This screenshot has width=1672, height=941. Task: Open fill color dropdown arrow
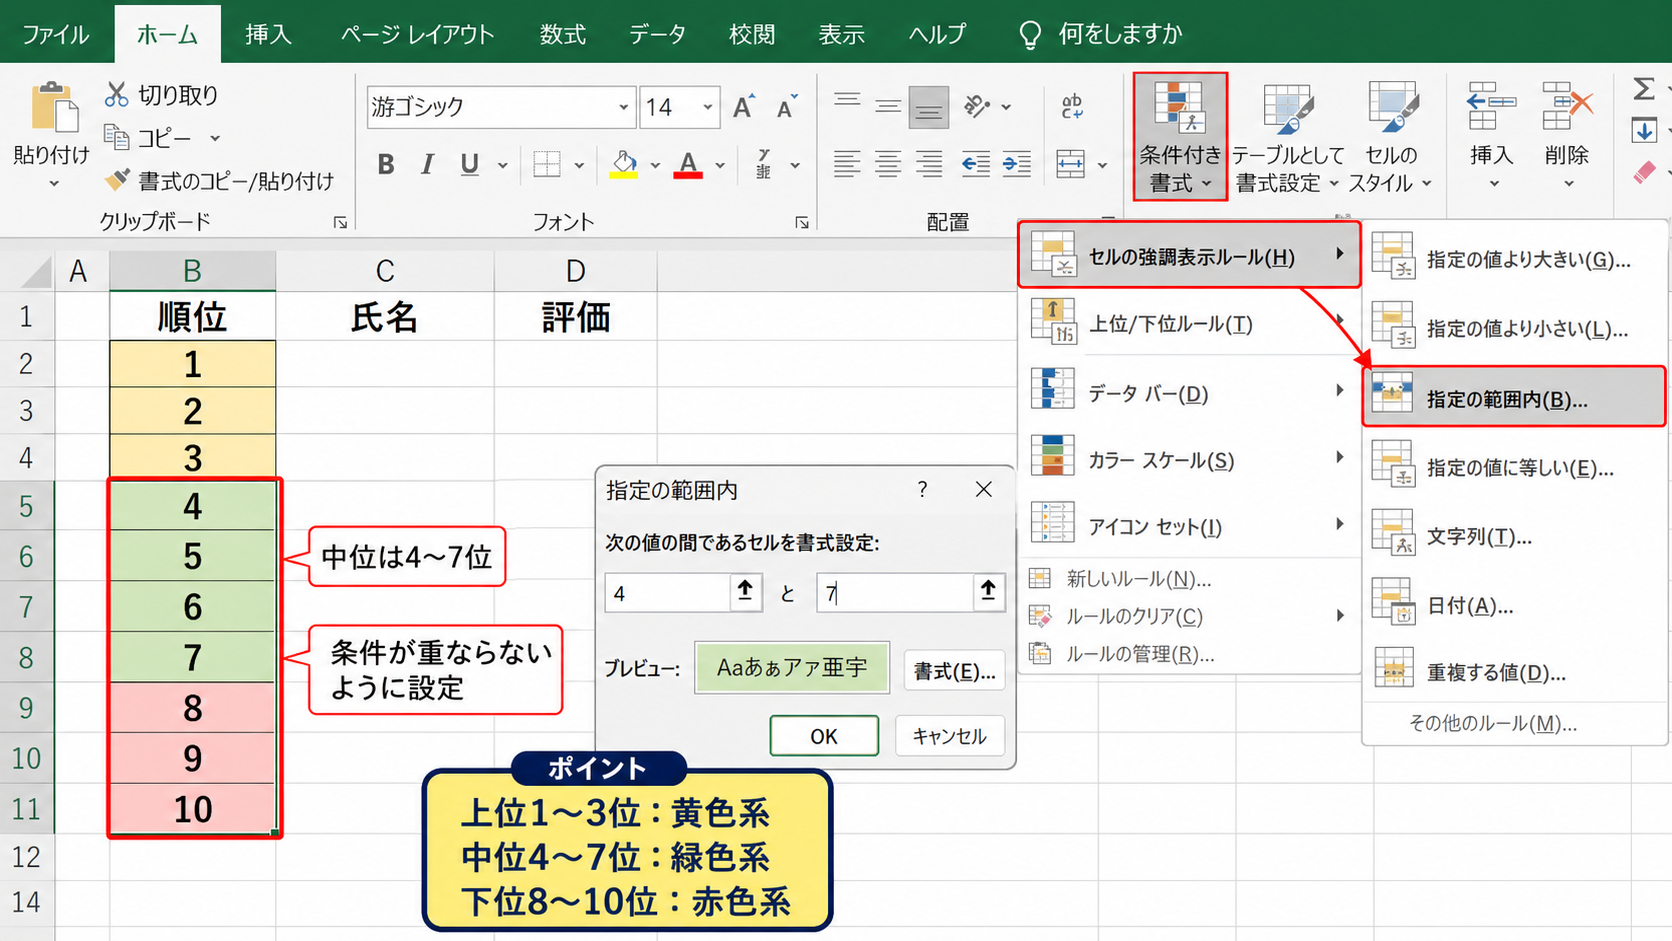pyautogui.click(x=655, y=165)
